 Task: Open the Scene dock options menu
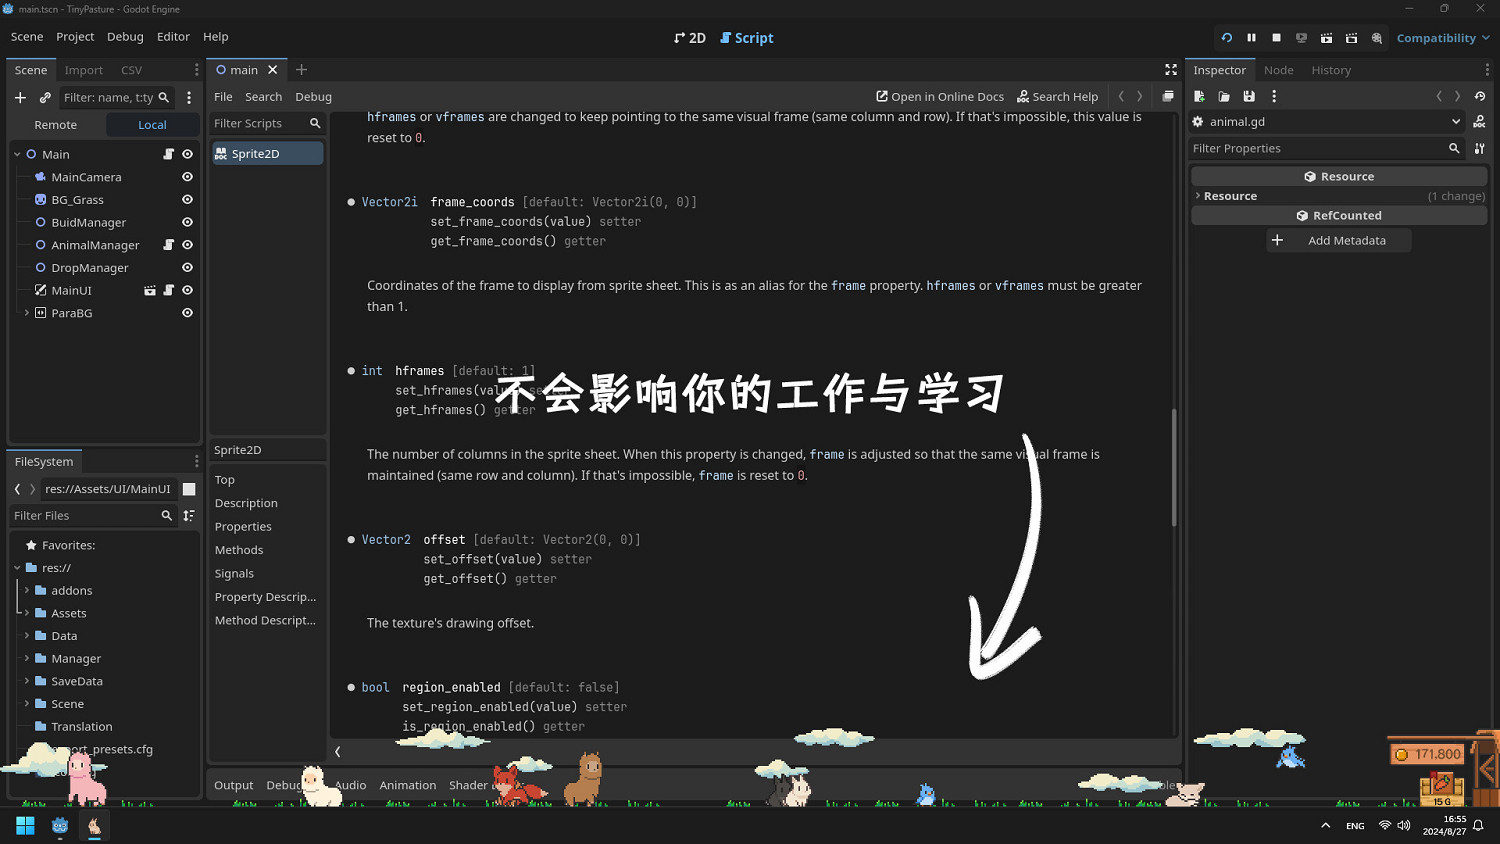click(x=189, y=97)
